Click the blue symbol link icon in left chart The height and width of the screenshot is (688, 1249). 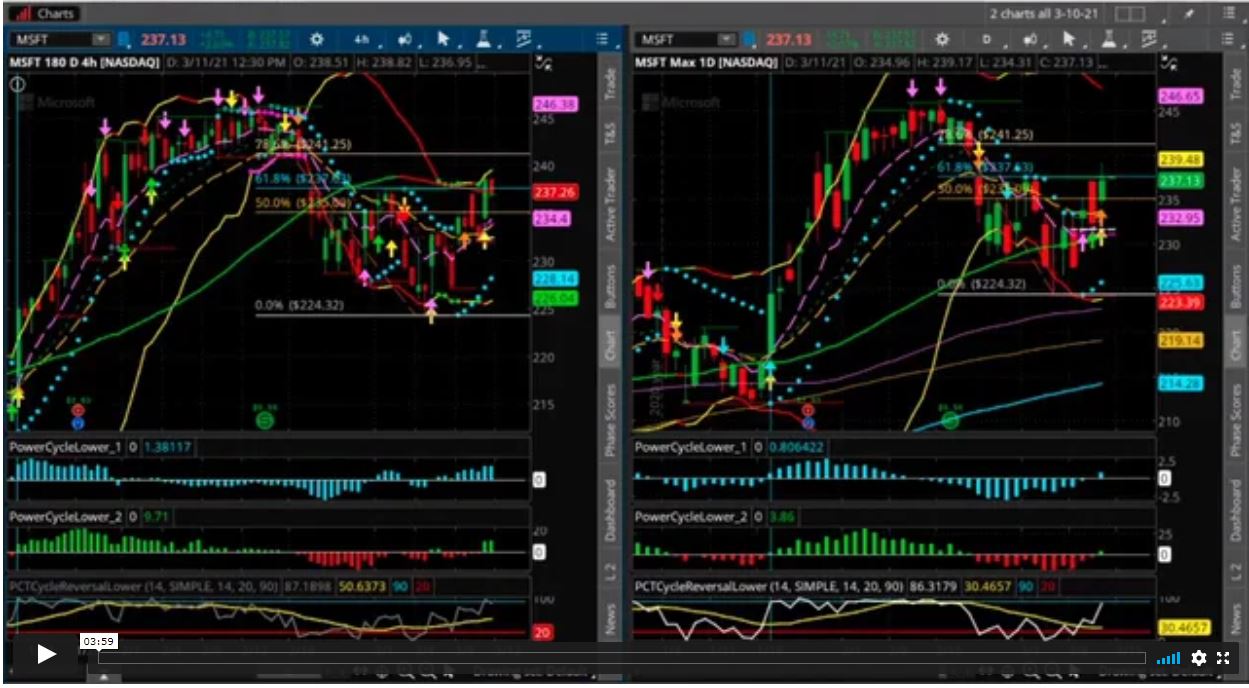click(124, 39)
